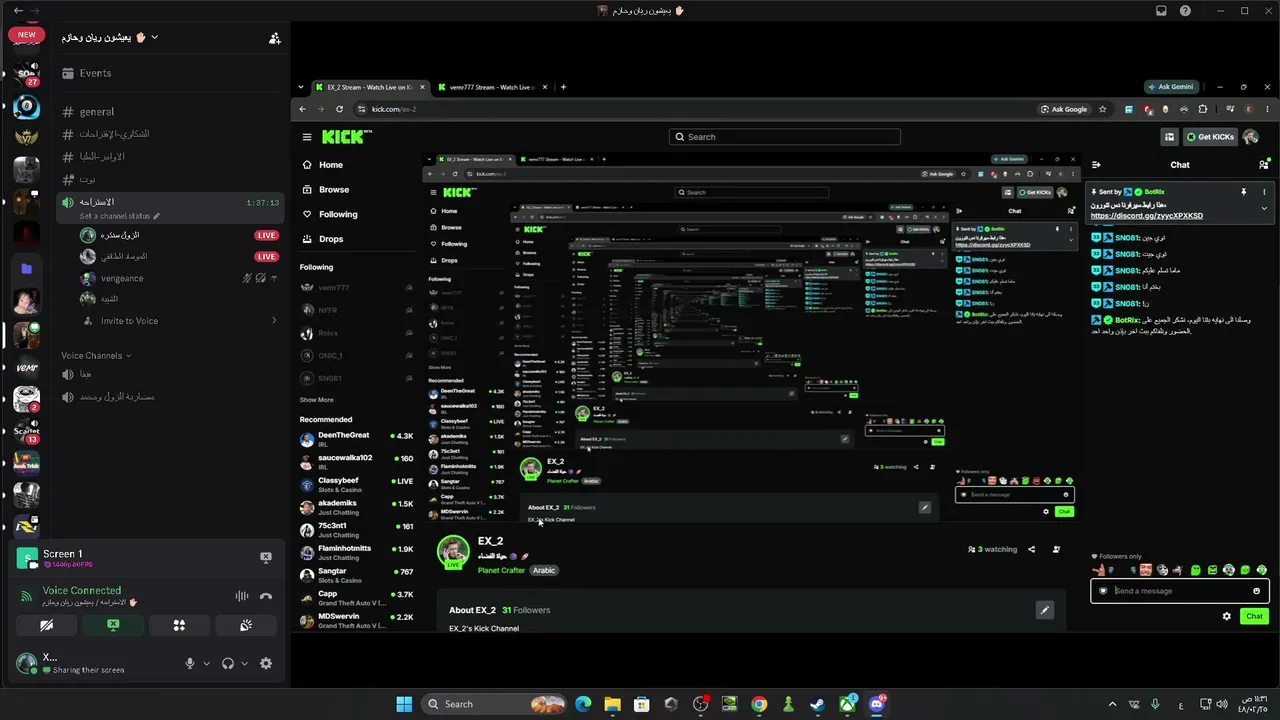Disconnect from voice with the hang-up icon
Screen dimensions: 1280x720
[266, 596]
